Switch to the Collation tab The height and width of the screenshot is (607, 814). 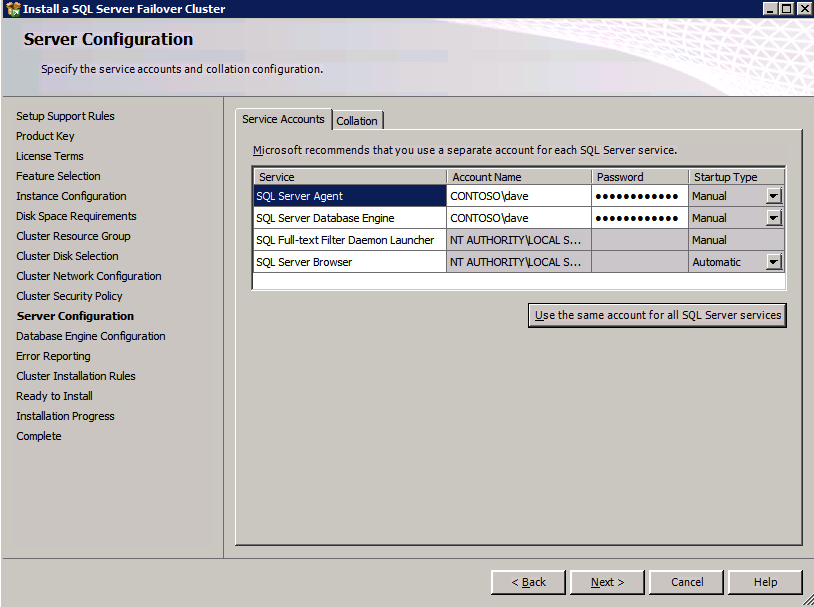[x=357, y=120]
